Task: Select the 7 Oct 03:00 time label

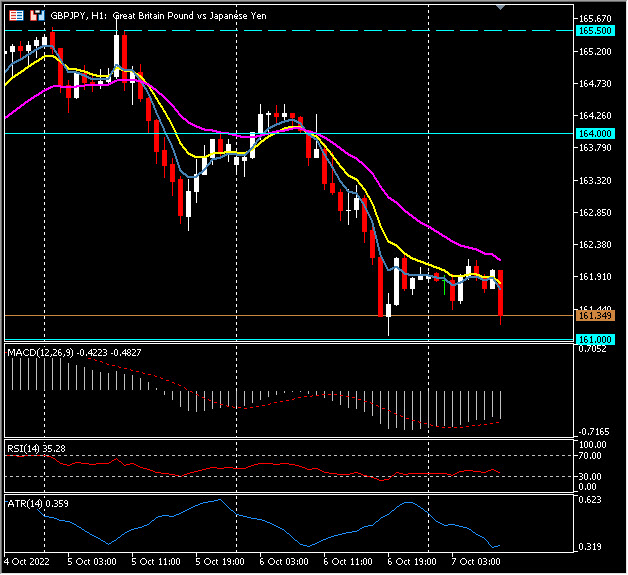Action: coord(476,563)
